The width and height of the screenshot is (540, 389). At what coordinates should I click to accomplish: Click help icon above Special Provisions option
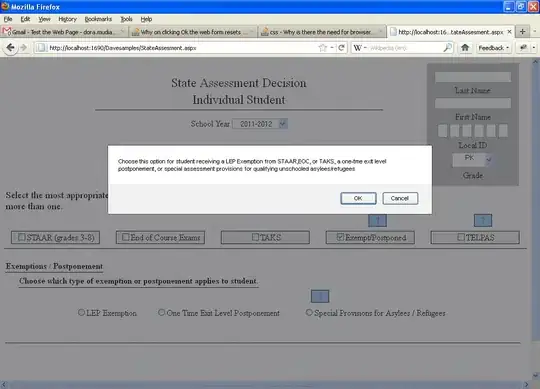click(320, 296)
